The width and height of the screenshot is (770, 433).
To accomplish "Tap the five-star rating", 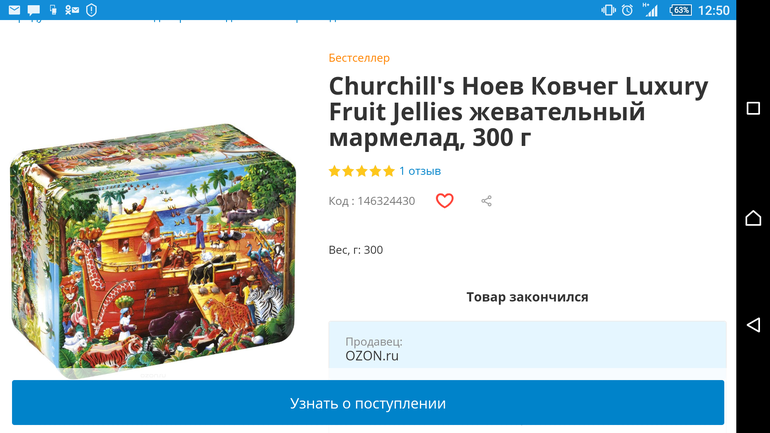I will tap(361, 171).
